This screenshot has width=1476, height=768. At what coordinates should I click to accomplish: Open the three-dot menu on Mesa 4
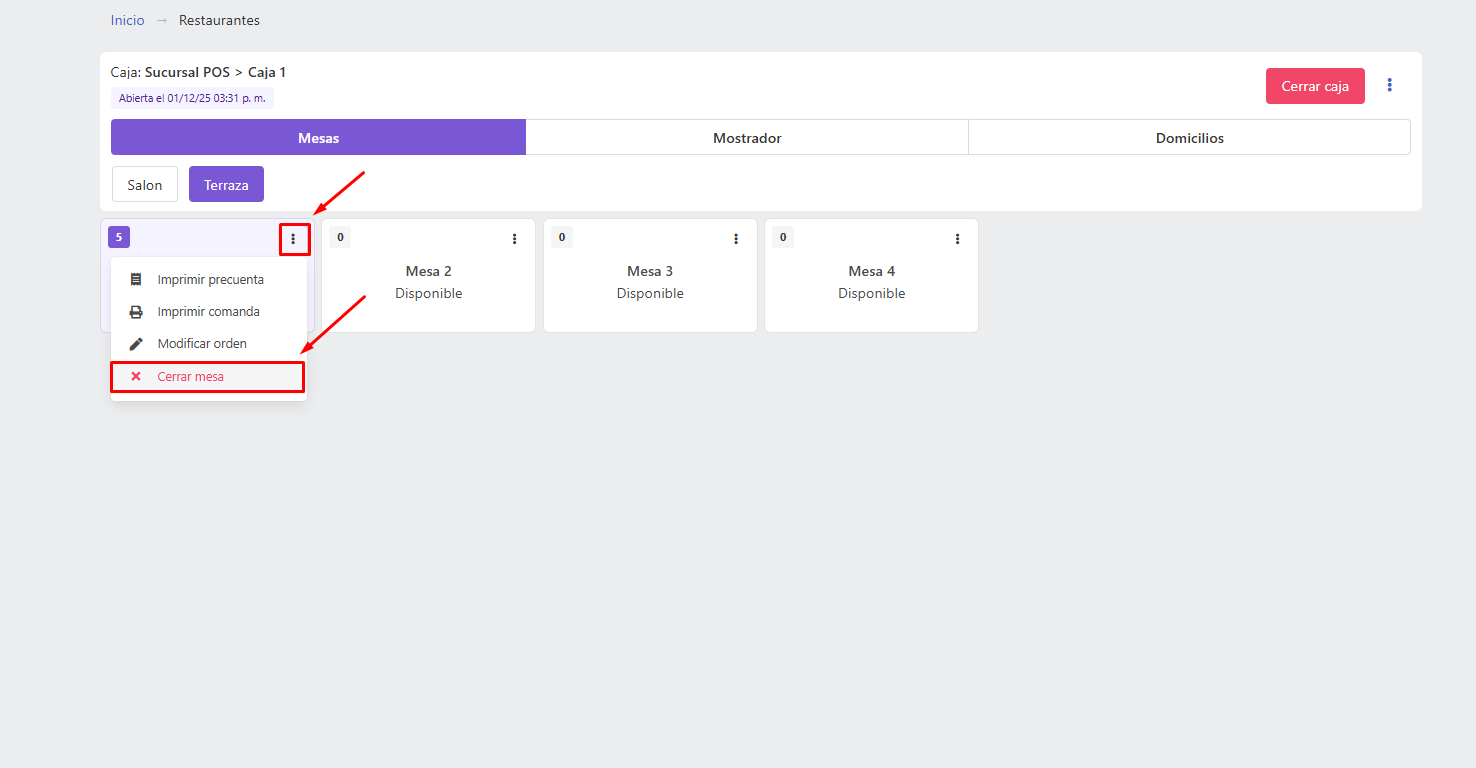(x=957, y=239)
